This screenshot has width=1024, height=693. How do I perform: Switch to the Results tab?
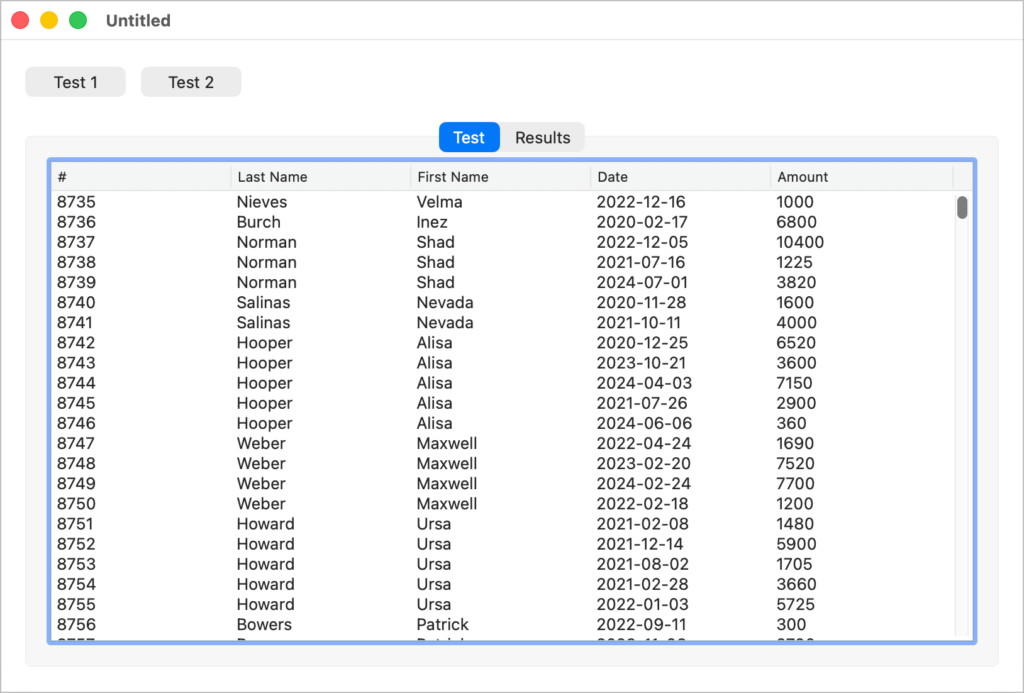[542, 138]
